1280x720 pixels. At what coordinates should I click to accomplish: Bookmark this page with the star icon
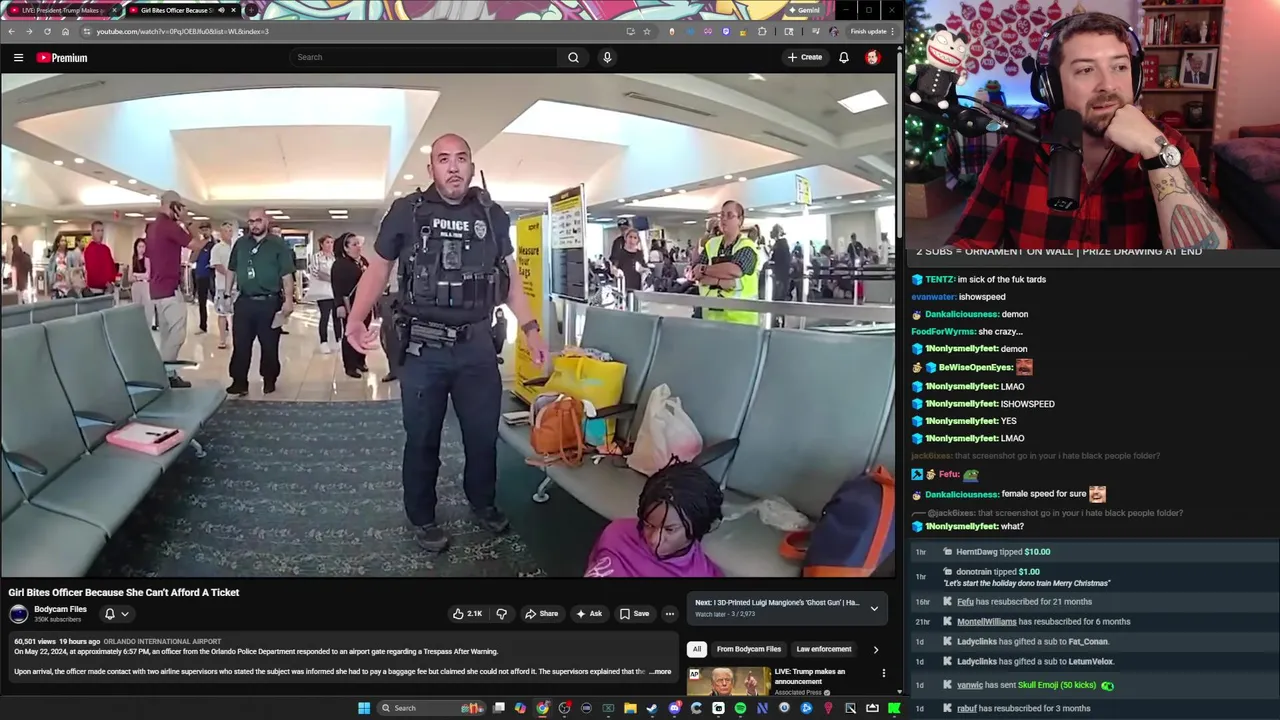tap(646, 31)
